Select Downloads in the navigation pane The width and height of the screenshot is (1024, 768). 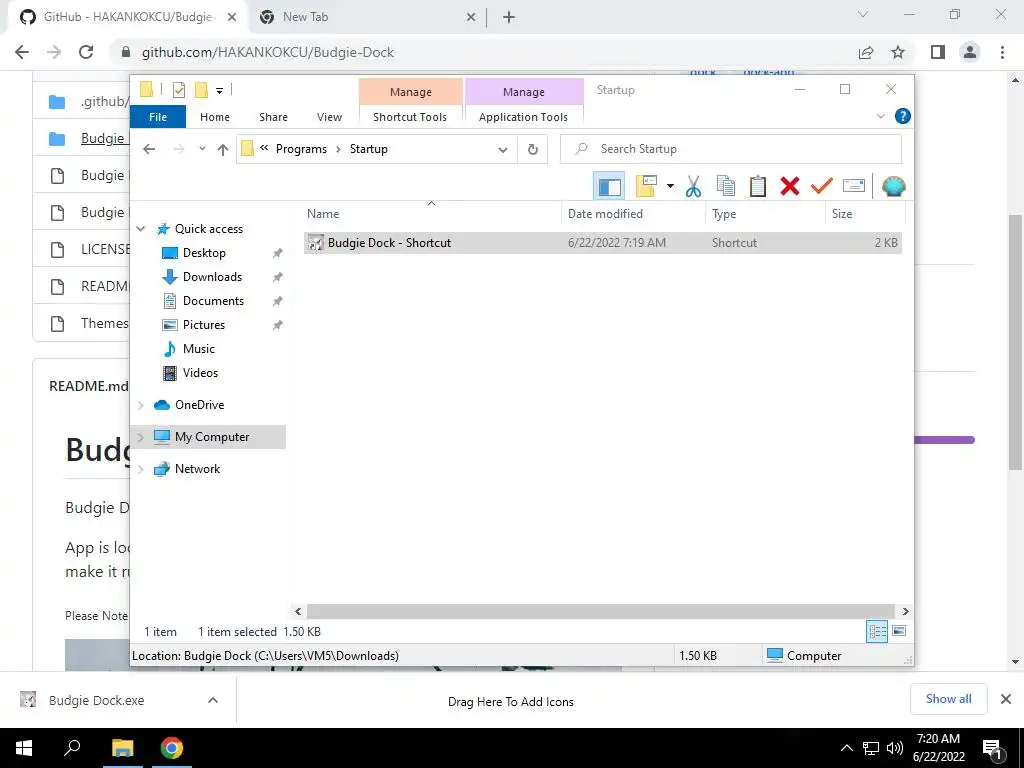(x=212, y=277)
